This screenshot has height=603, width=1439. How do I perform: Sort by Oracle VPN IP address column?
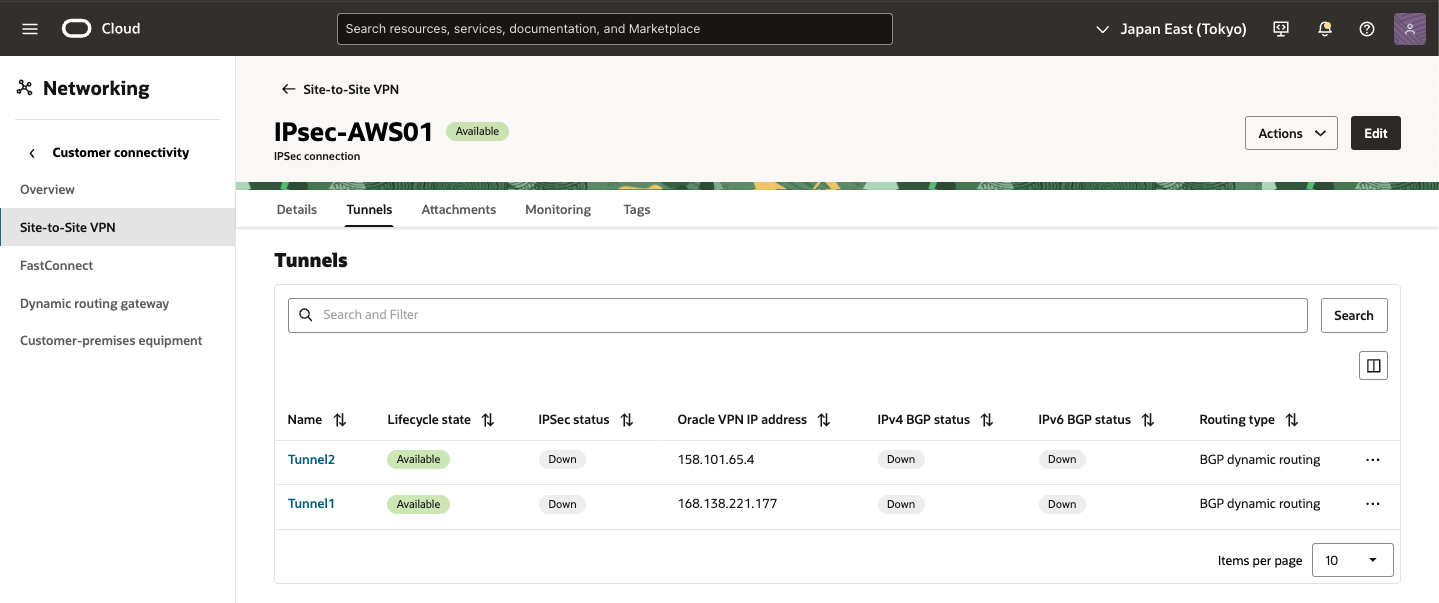click(x=824, y=420)
